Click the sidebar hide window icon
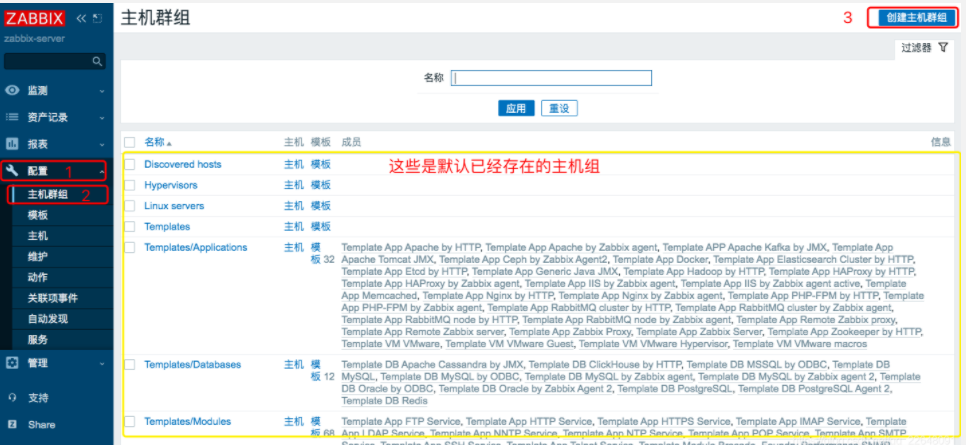Viewport: 966px width, 445px height. pos(97,19)
